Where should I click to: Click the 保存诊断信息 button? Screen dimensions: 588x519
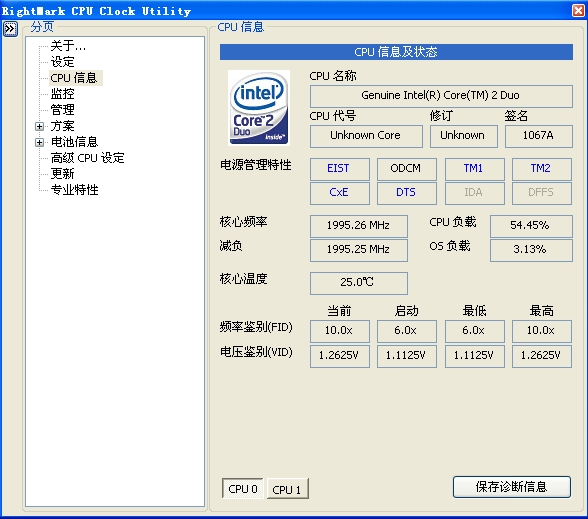click(512, 487)
